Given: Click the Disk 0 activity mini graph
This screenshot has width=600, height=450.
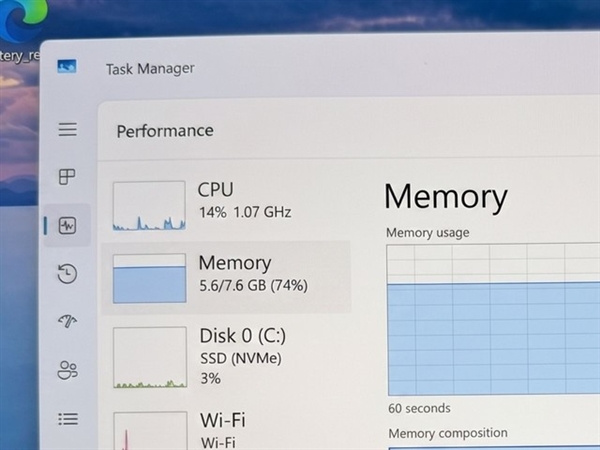Looking at the screenshot, I should [150, 357].
